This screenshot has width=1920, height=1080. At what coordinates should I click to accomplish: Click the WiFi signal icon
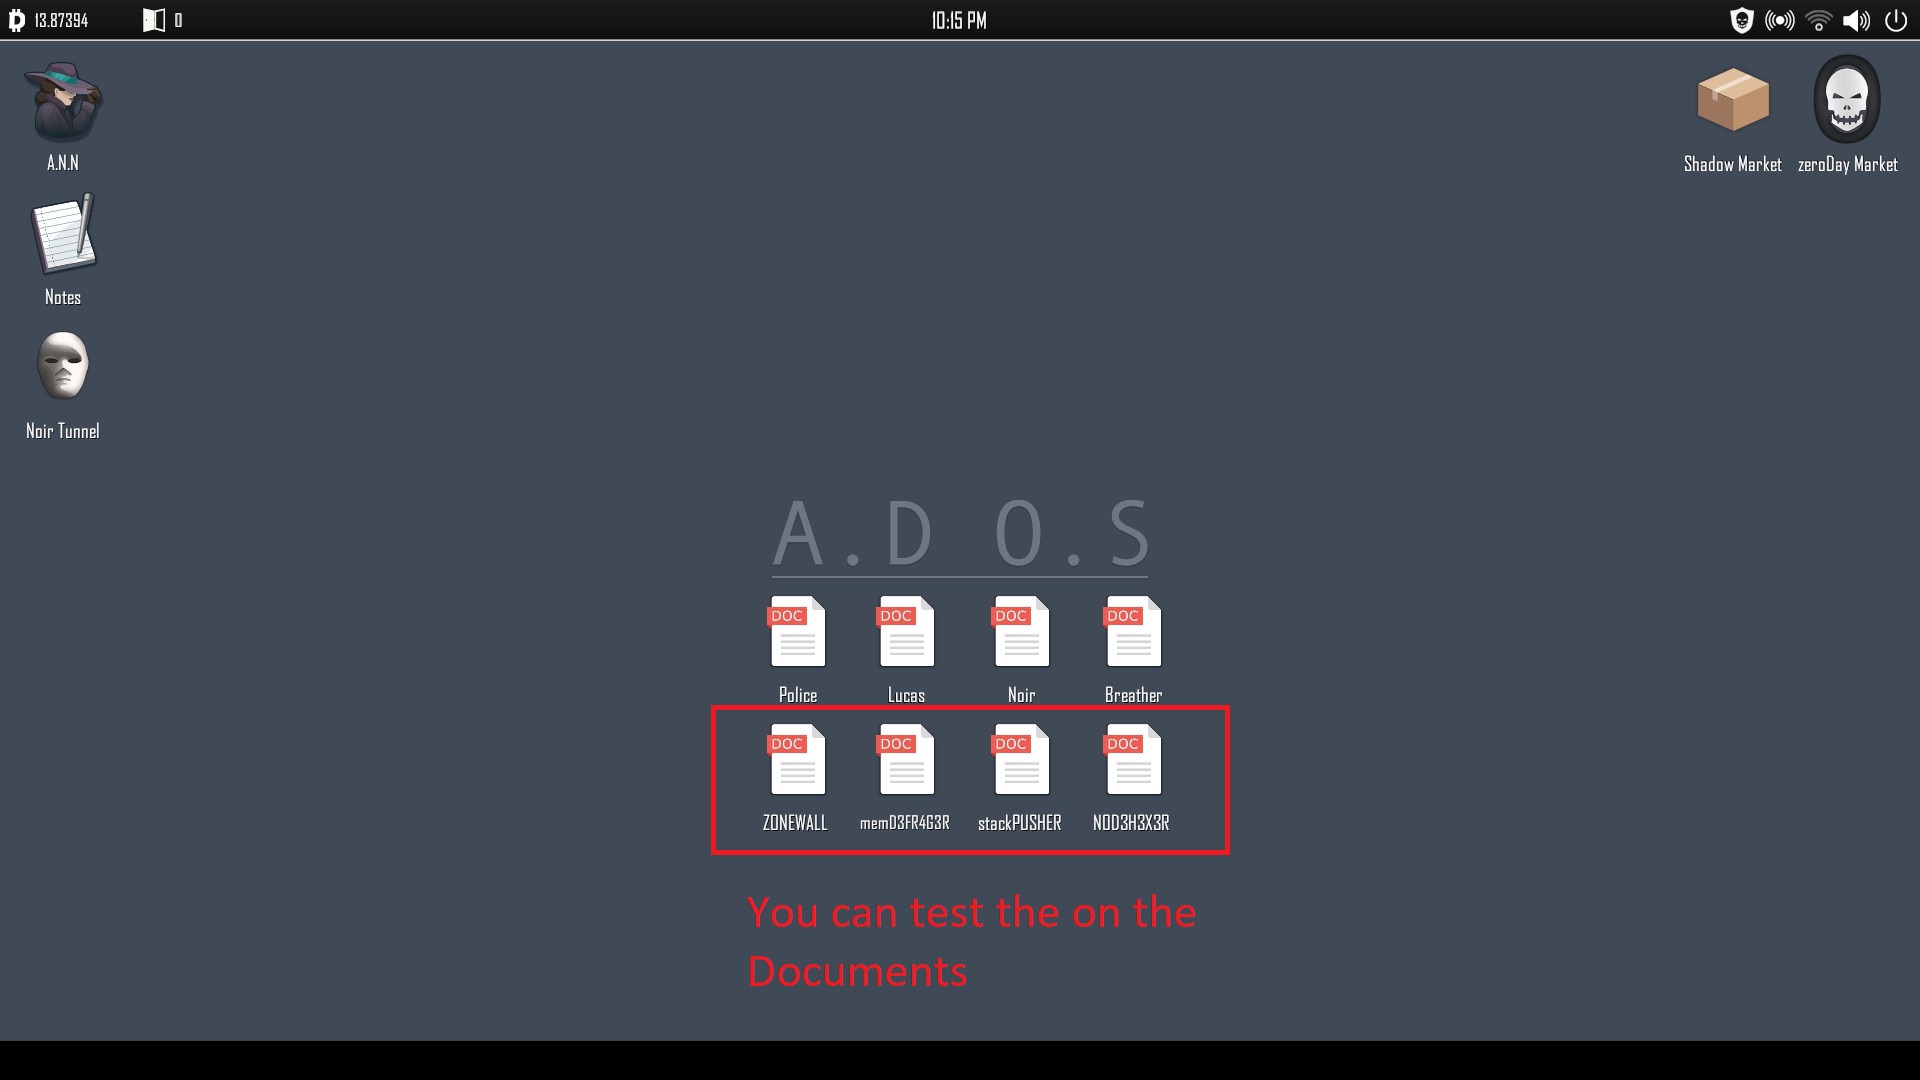click(x=1818, y=20)
